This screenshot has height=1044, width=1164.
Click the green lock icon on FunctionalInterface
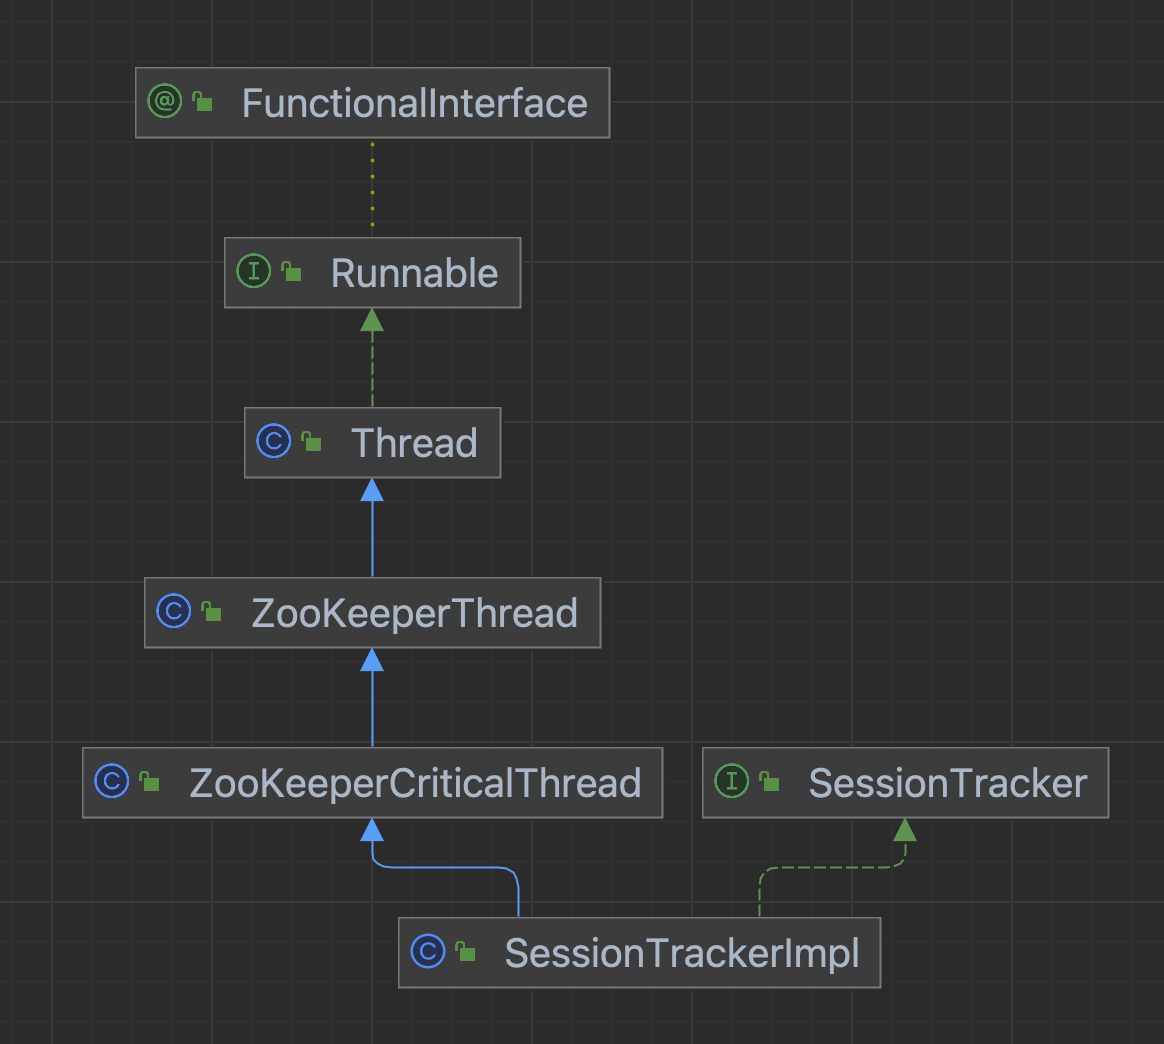coord(203,102)
